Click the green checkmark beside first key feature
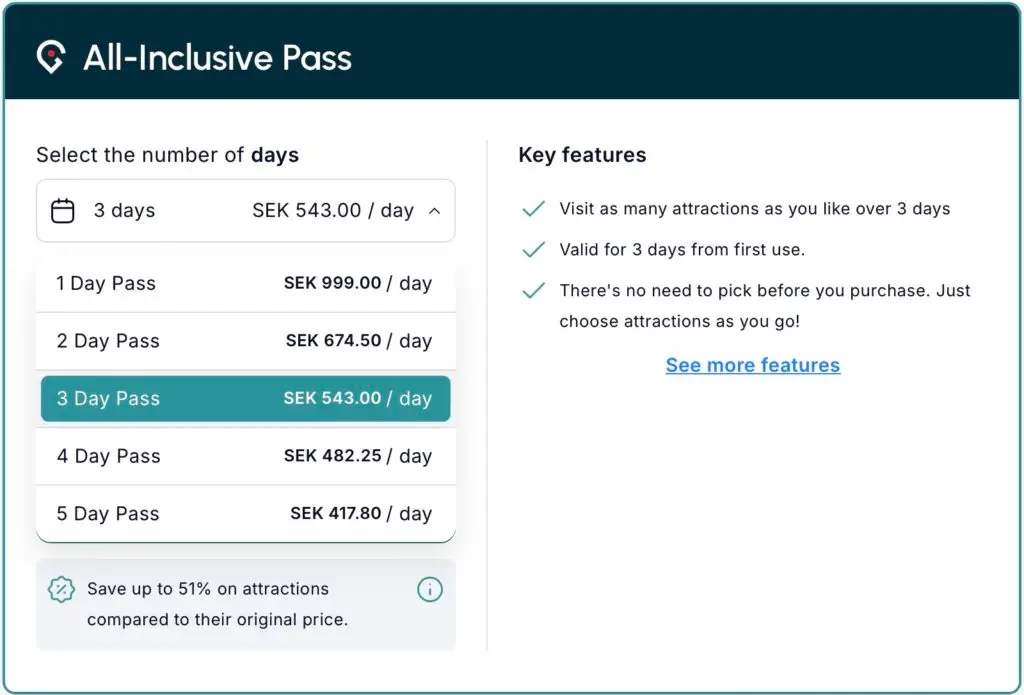The image size is (1024, 695). click(533, 208)
